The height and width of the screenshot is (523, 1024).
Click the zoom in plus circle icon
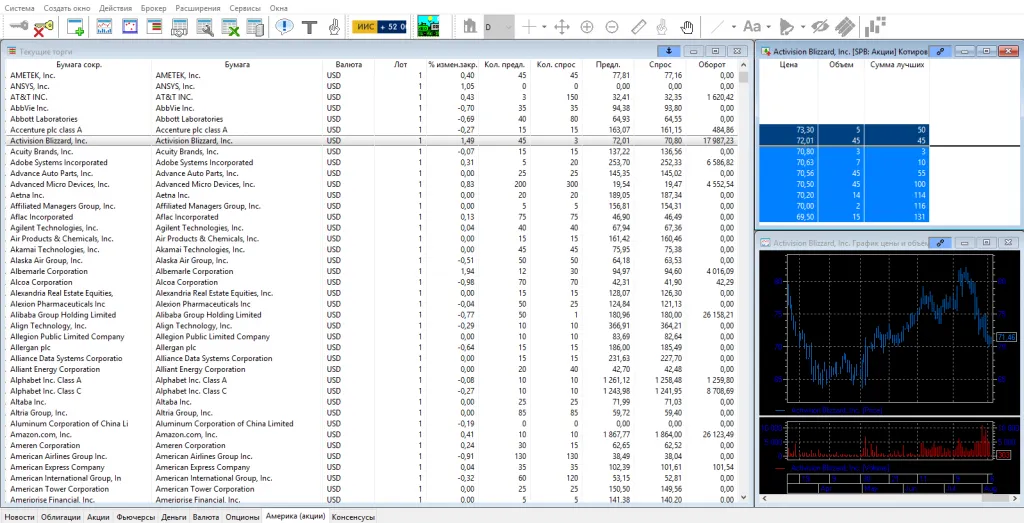[587, 27]
